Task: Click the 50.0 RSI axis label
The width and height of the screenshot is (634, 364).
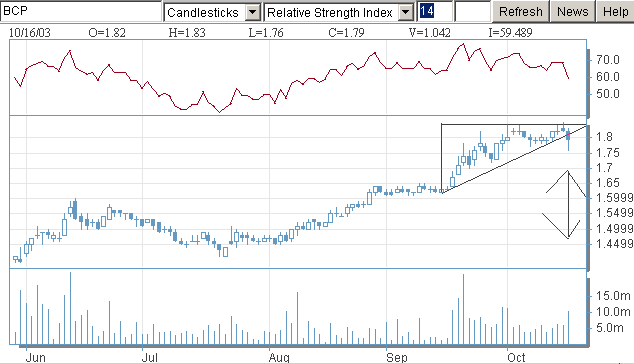Action: click(608, 94)
